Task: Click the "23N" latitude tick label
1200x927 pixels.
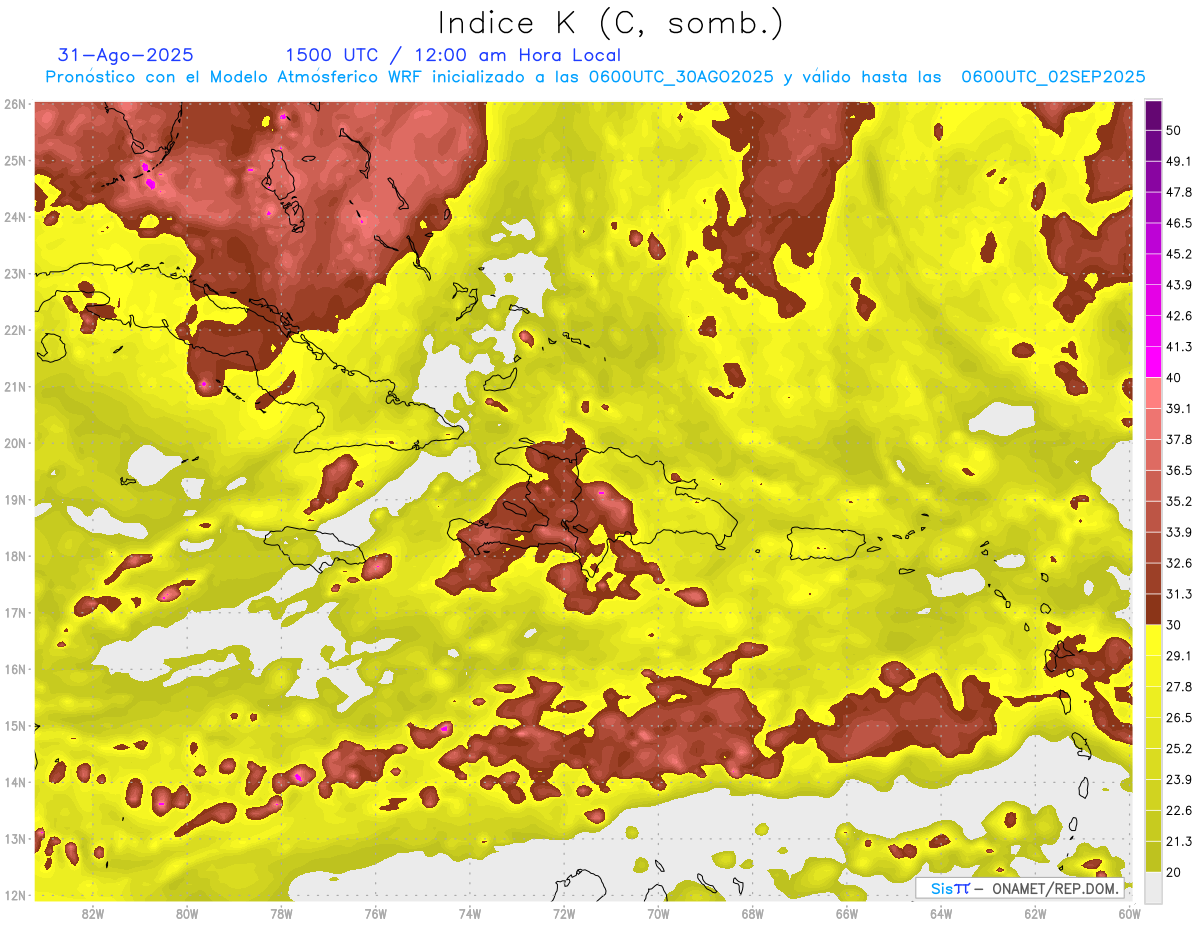Action: point(14,274)
